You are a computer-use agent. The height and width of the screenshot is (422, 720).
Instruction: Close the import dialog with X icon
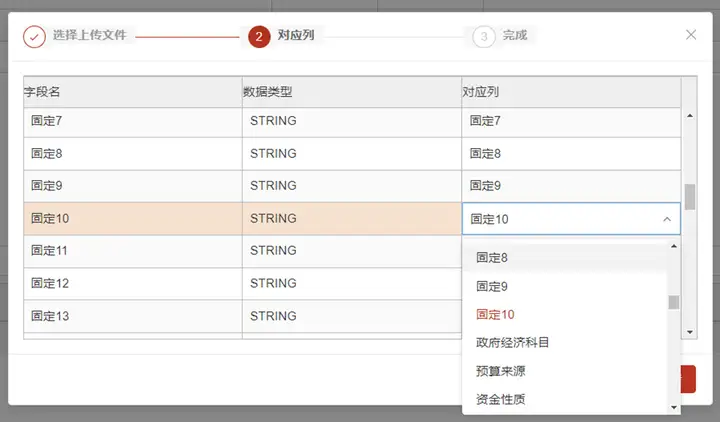pos(691,35)
